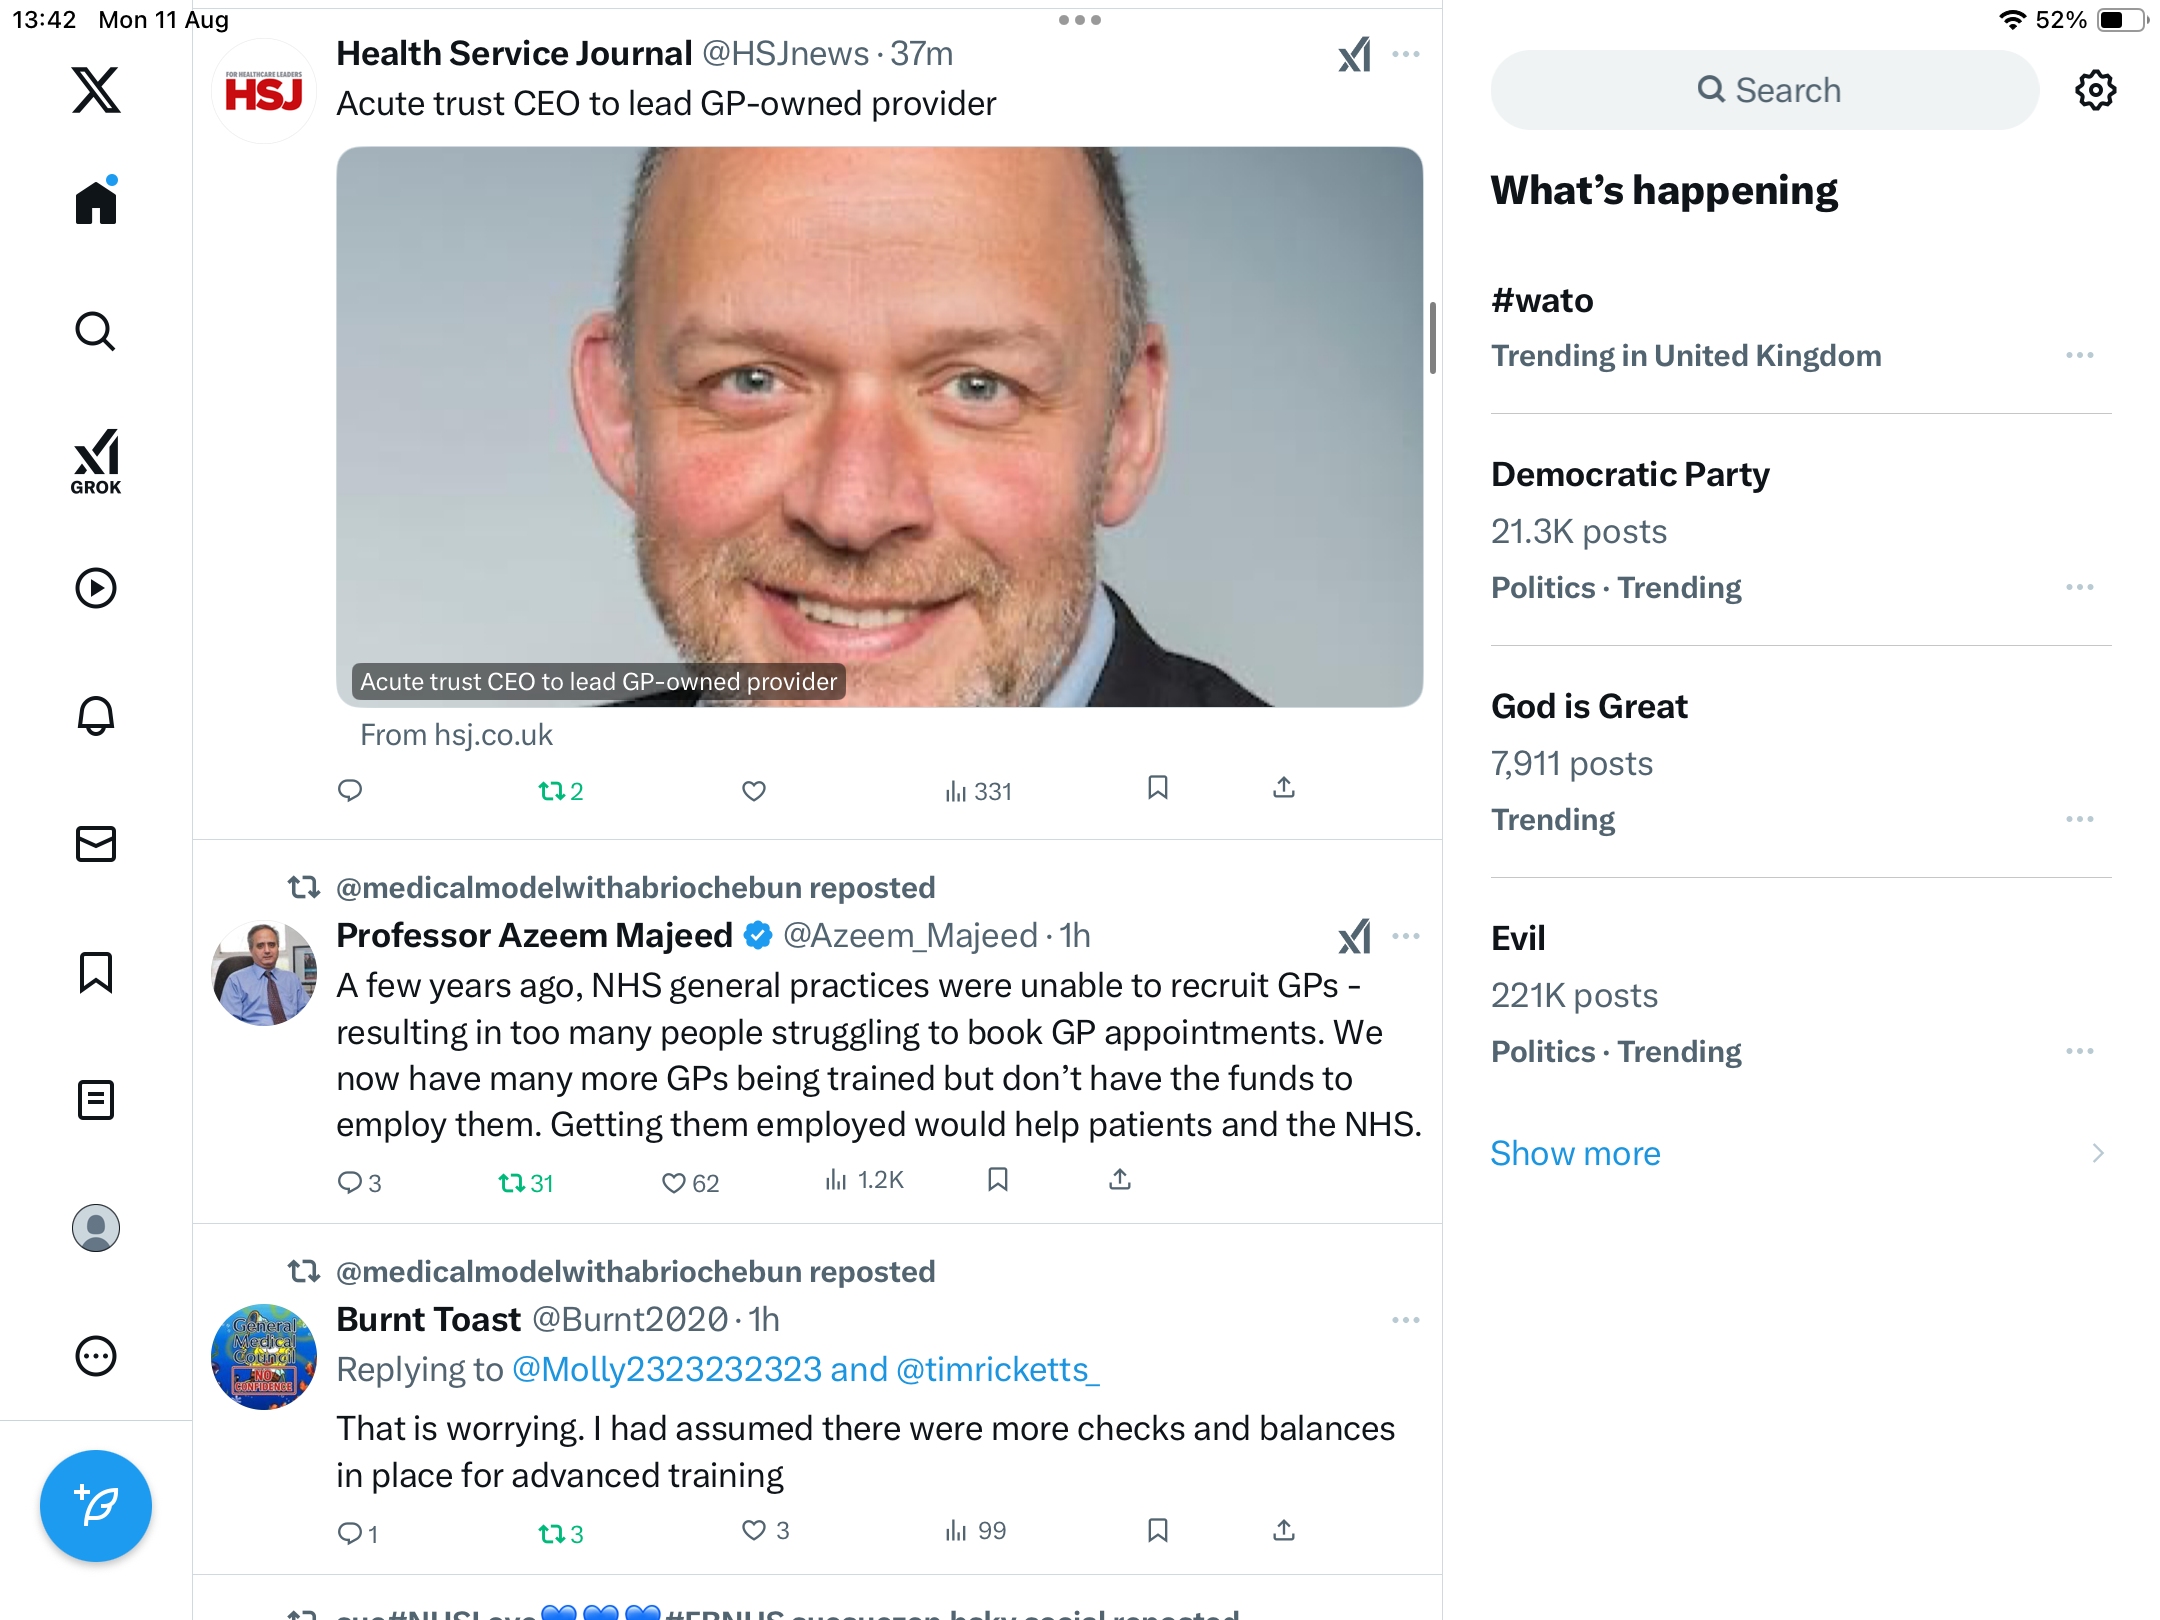Click Grok icon on HSJ post
This screenshot has height=1620, width=2160.
coord(1354,55)
